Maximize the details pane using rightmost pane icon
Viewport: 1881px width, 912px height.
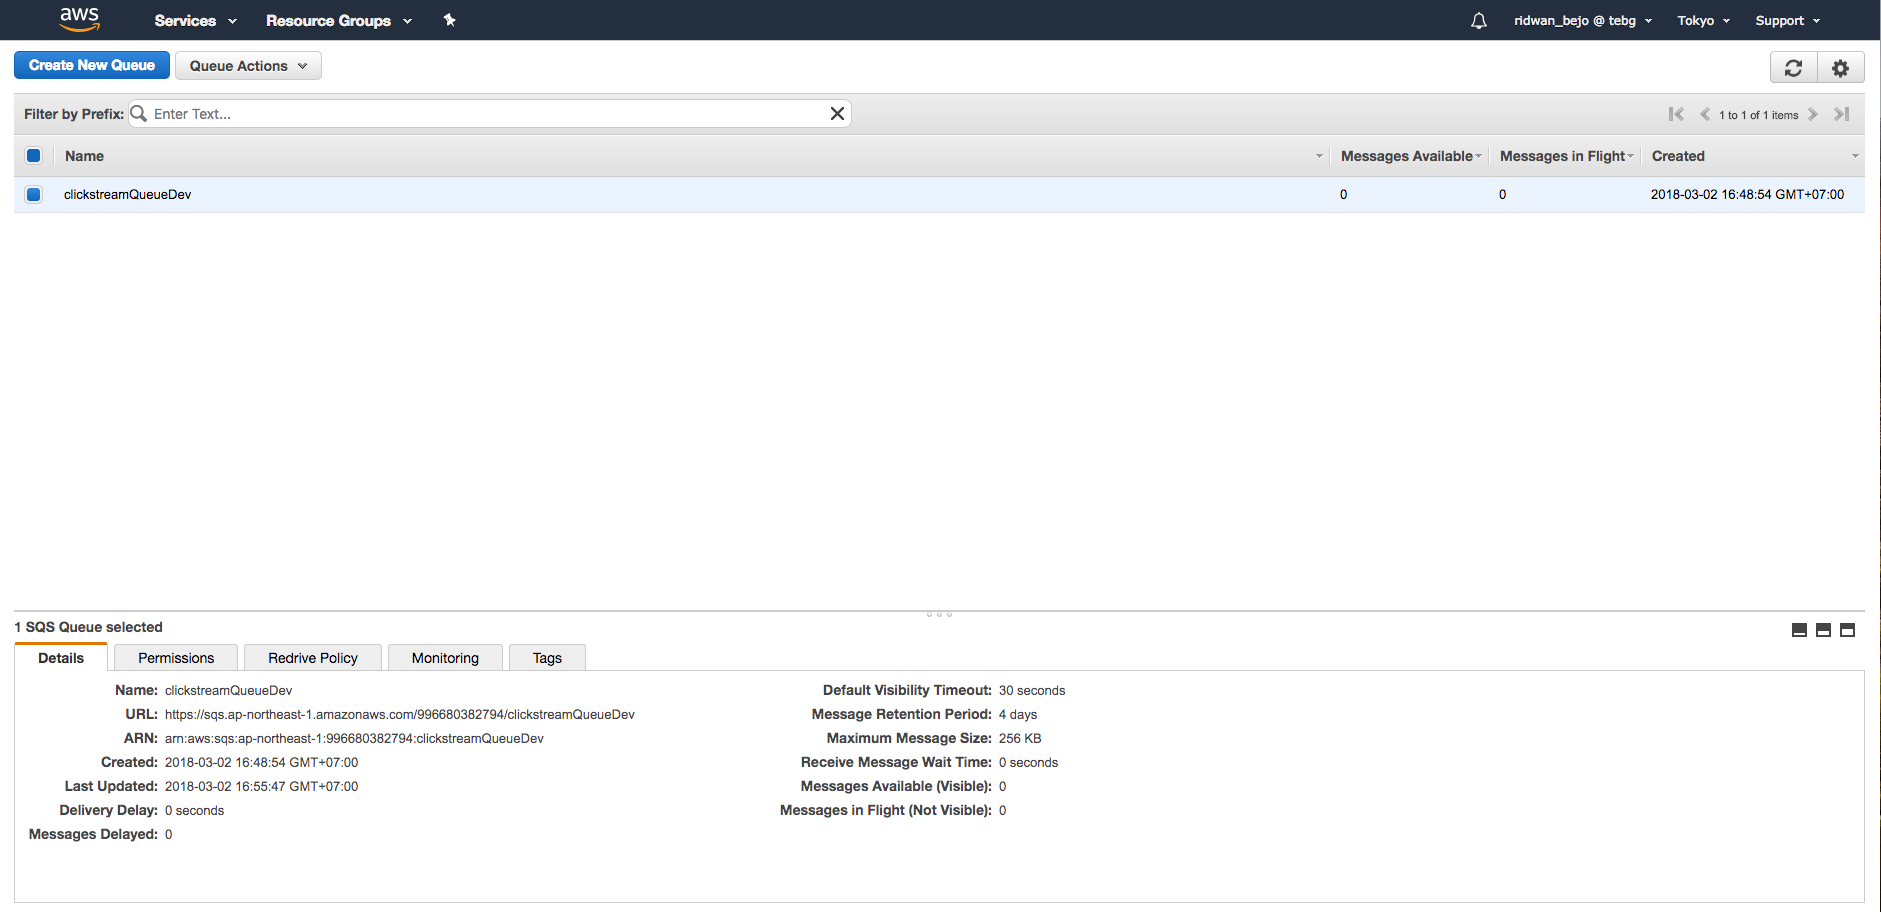(x=1846, y=630)
